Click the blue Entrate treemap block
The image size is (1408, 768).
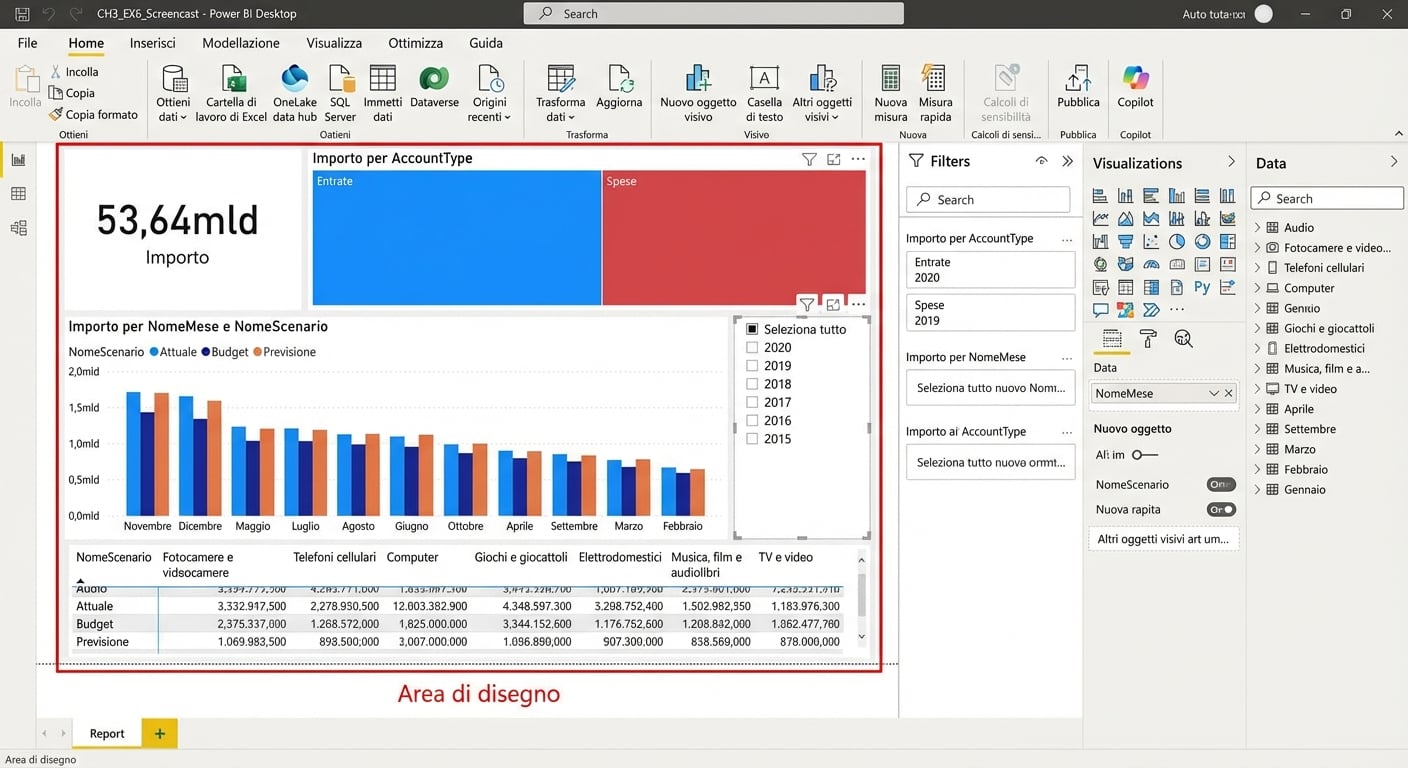(x=456, y=237)
